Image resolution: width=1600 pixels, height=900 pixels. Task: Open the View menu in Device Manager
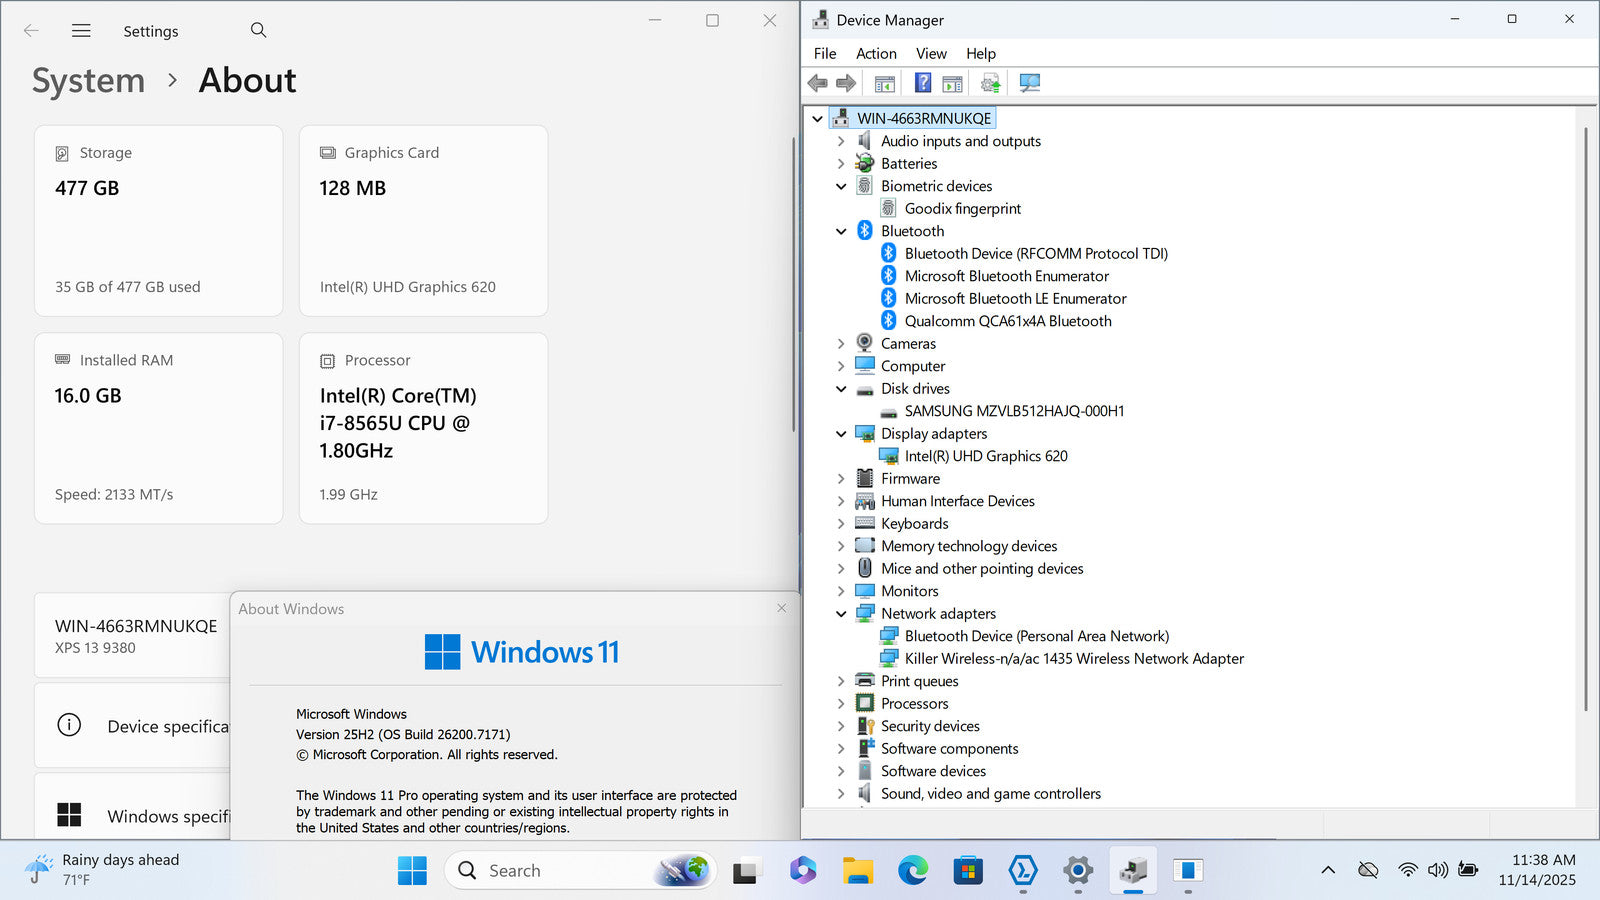click(x=930, y=54)
